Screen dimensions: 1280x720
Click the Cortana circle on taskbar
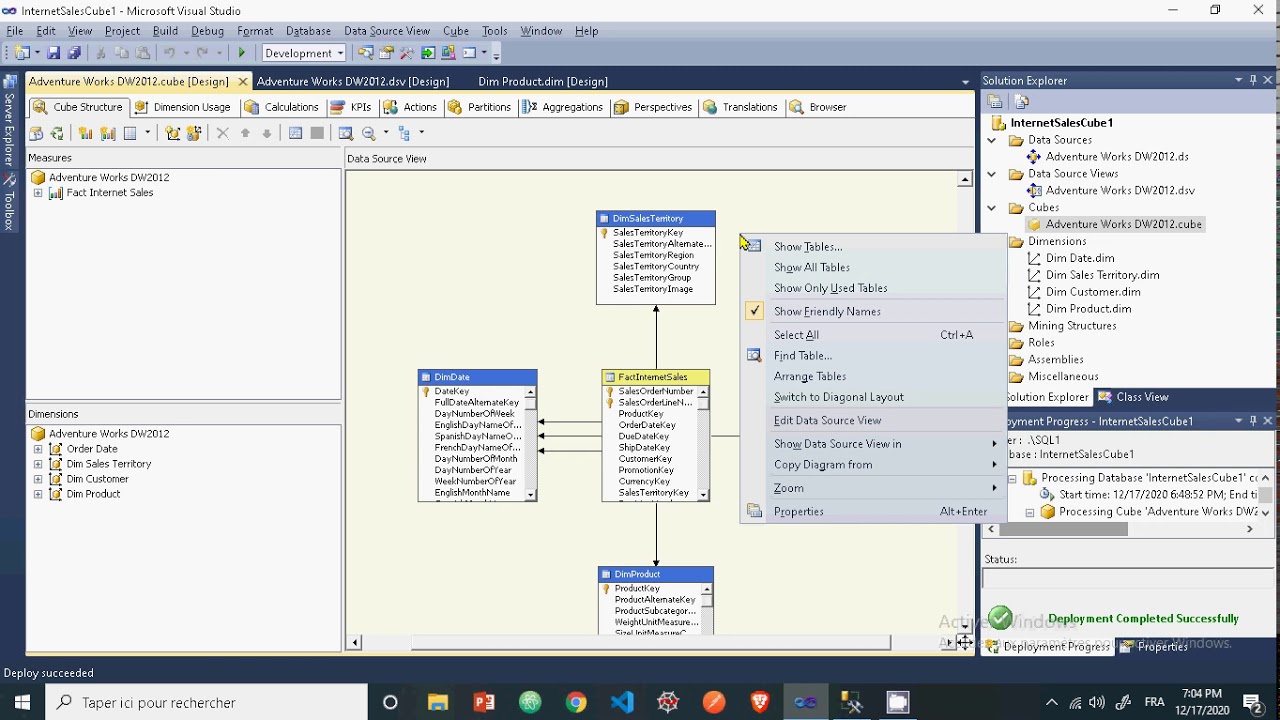390,702
